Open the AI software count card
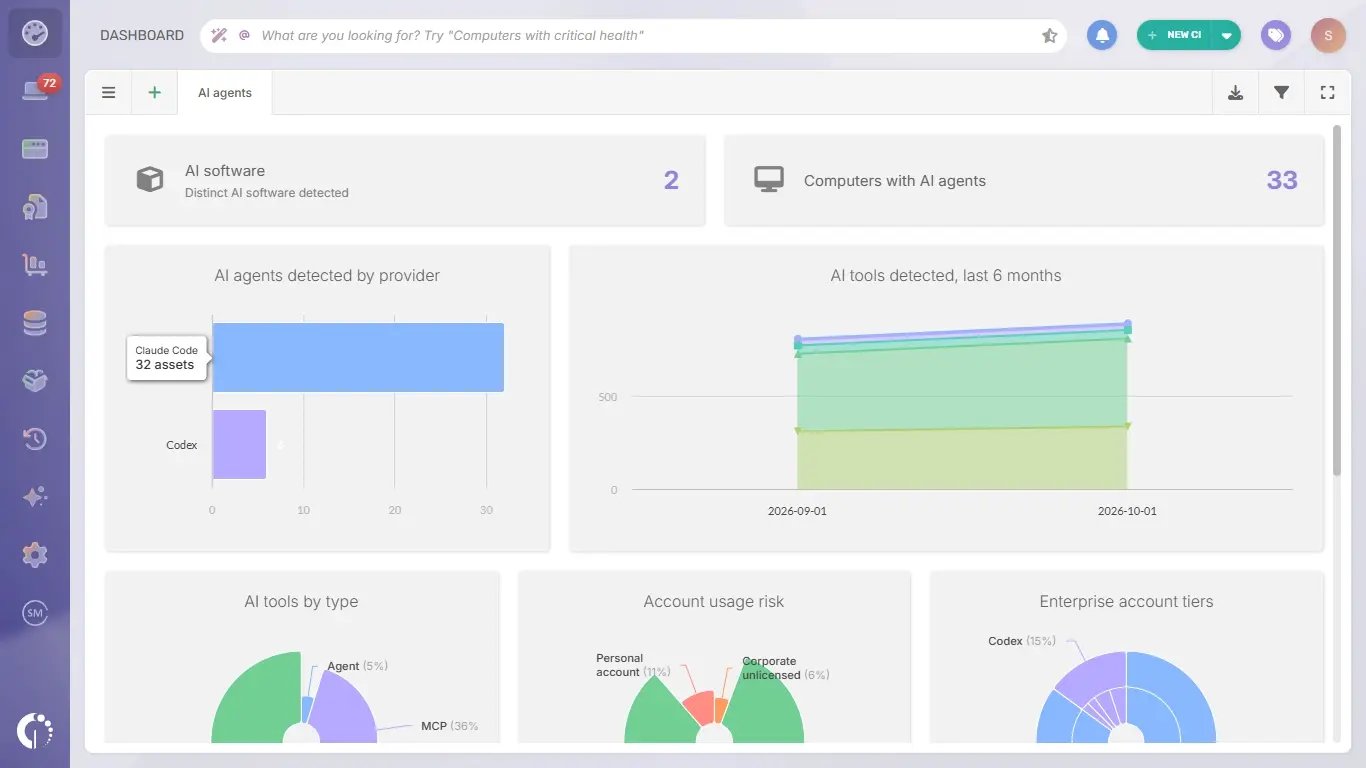Image resolution: width=1366 pixels, height=768 pixels. 405,180
